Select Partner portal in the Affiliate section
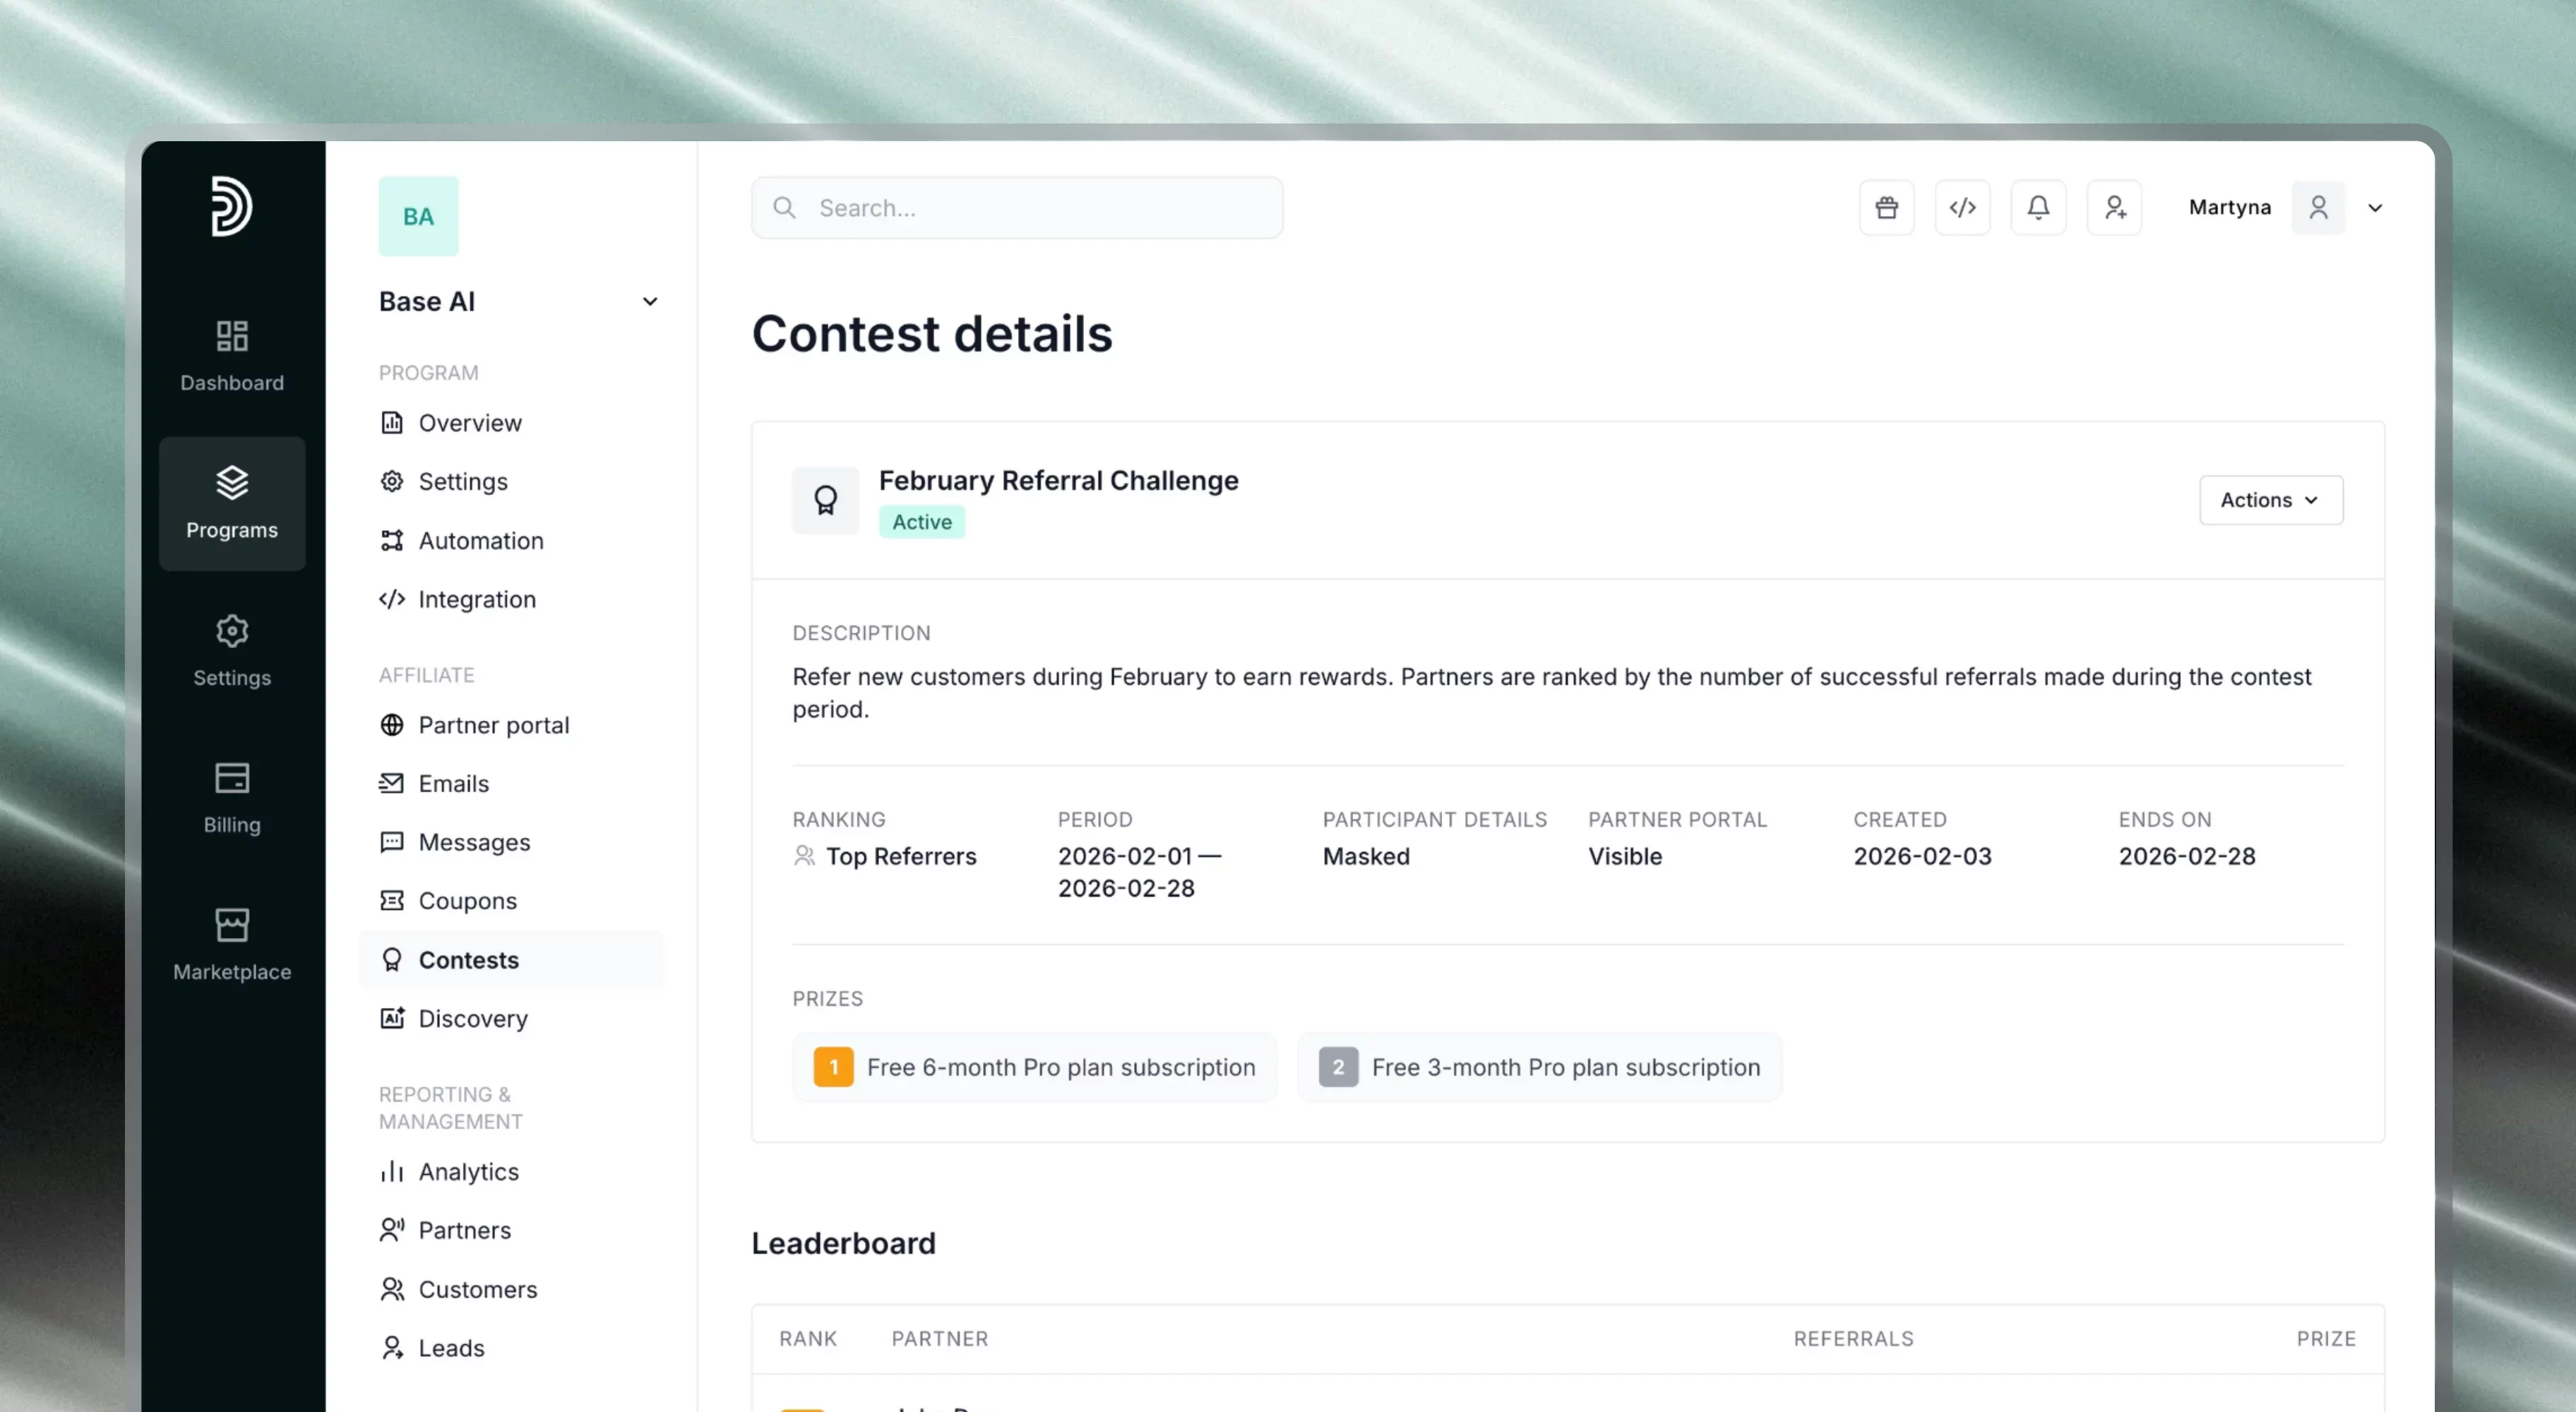 point(493,725)
